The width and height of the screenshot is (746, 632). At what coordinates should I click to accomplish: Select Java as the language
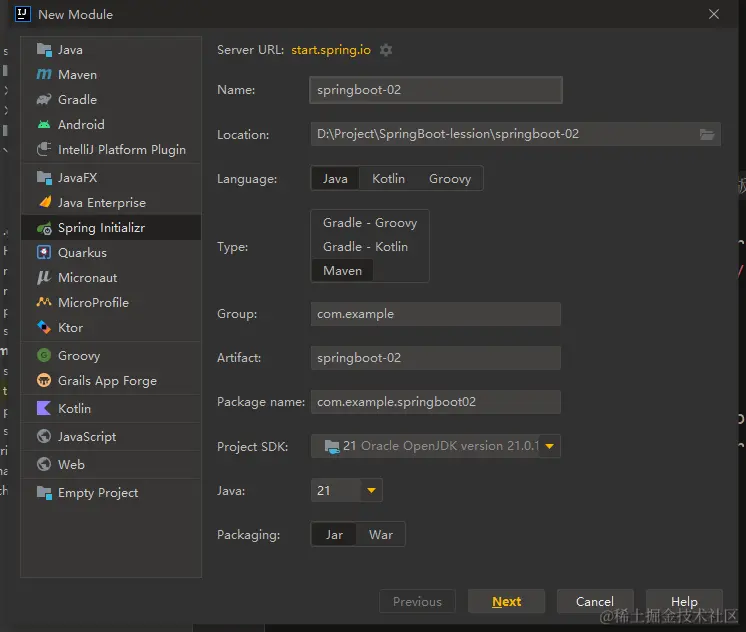point(335,178)
